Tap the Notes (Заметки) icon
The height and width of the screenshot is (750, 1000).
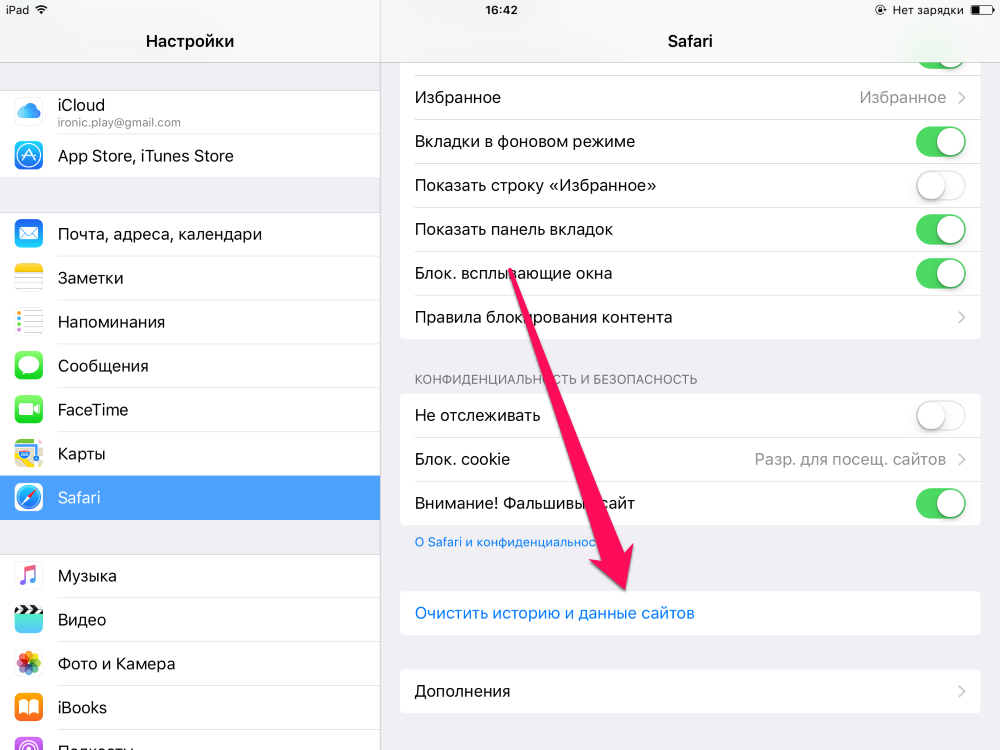click(x=29, y=278)
